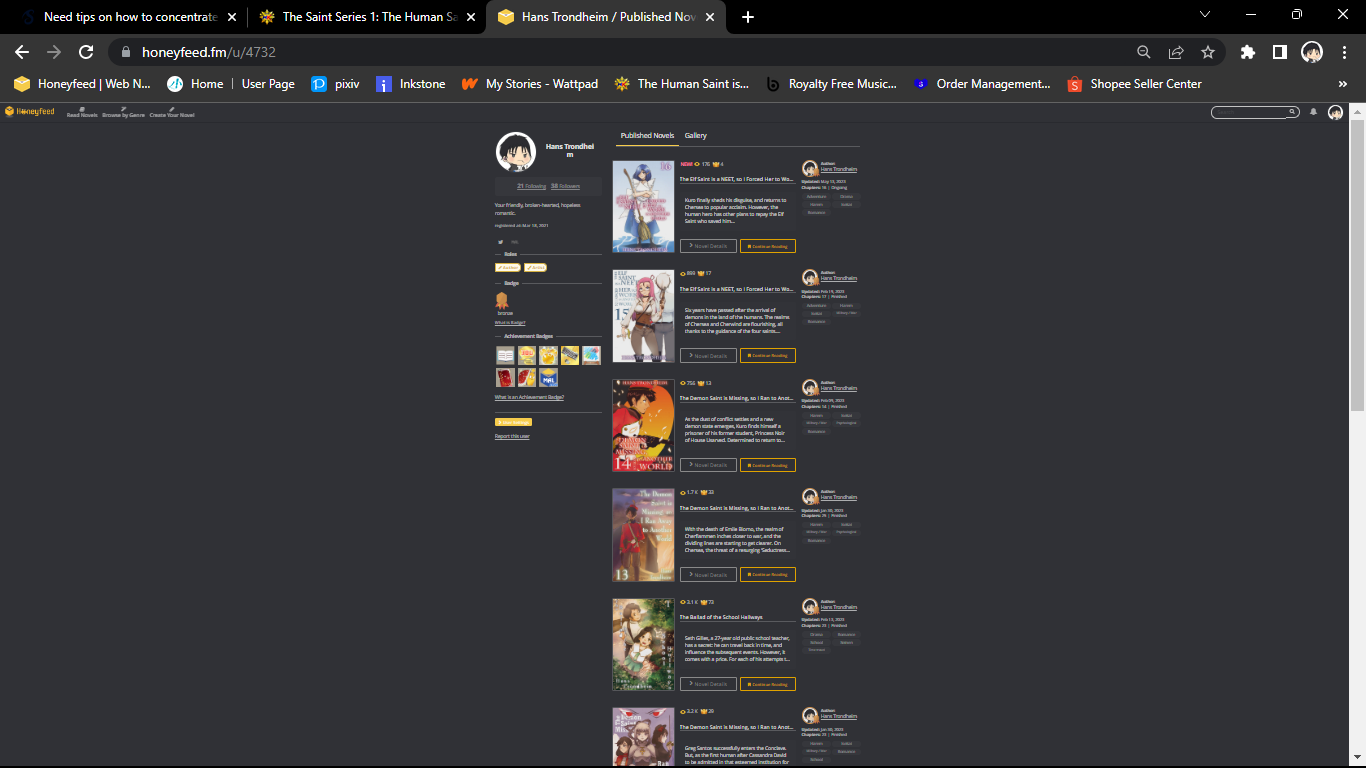Click the Report this user link
1366x768 pixels.
512,436
